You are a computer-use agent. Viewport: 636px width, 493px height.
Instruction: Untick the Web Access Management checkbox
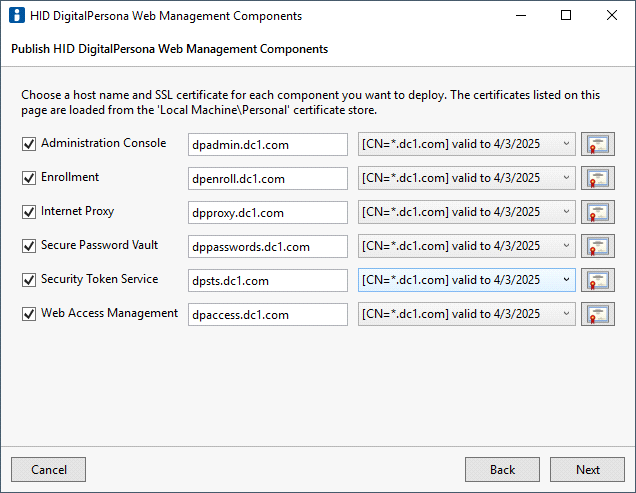coord(28,314)
